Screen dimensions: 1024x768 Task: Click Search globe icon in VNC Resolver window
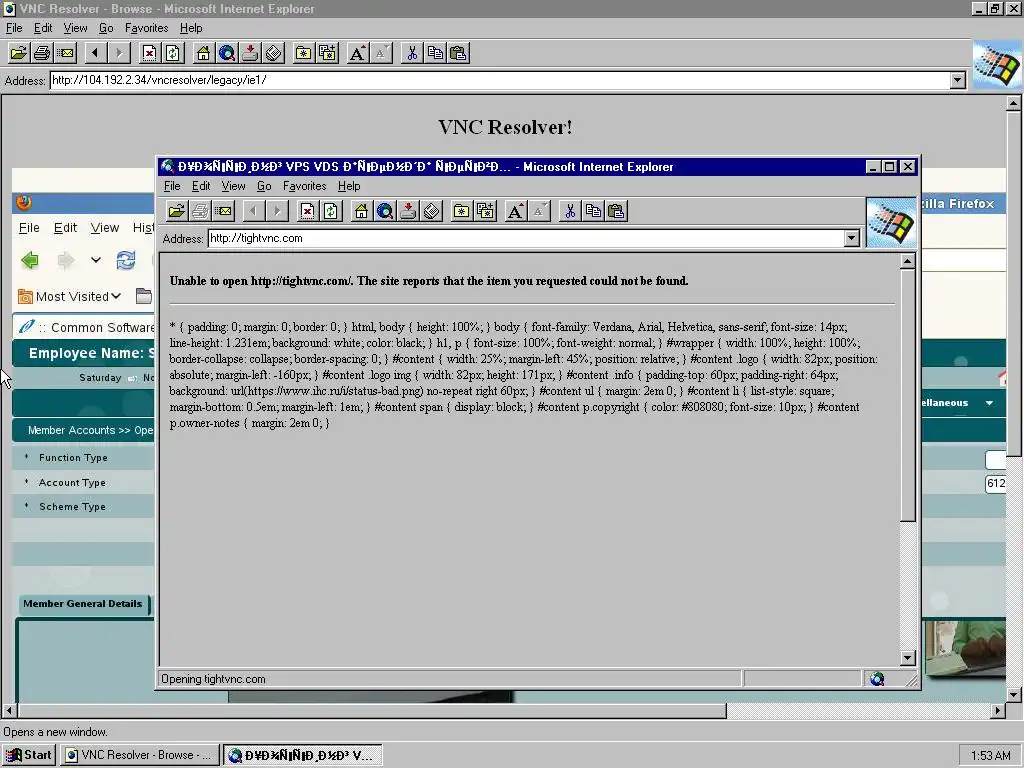click(227, 53)
